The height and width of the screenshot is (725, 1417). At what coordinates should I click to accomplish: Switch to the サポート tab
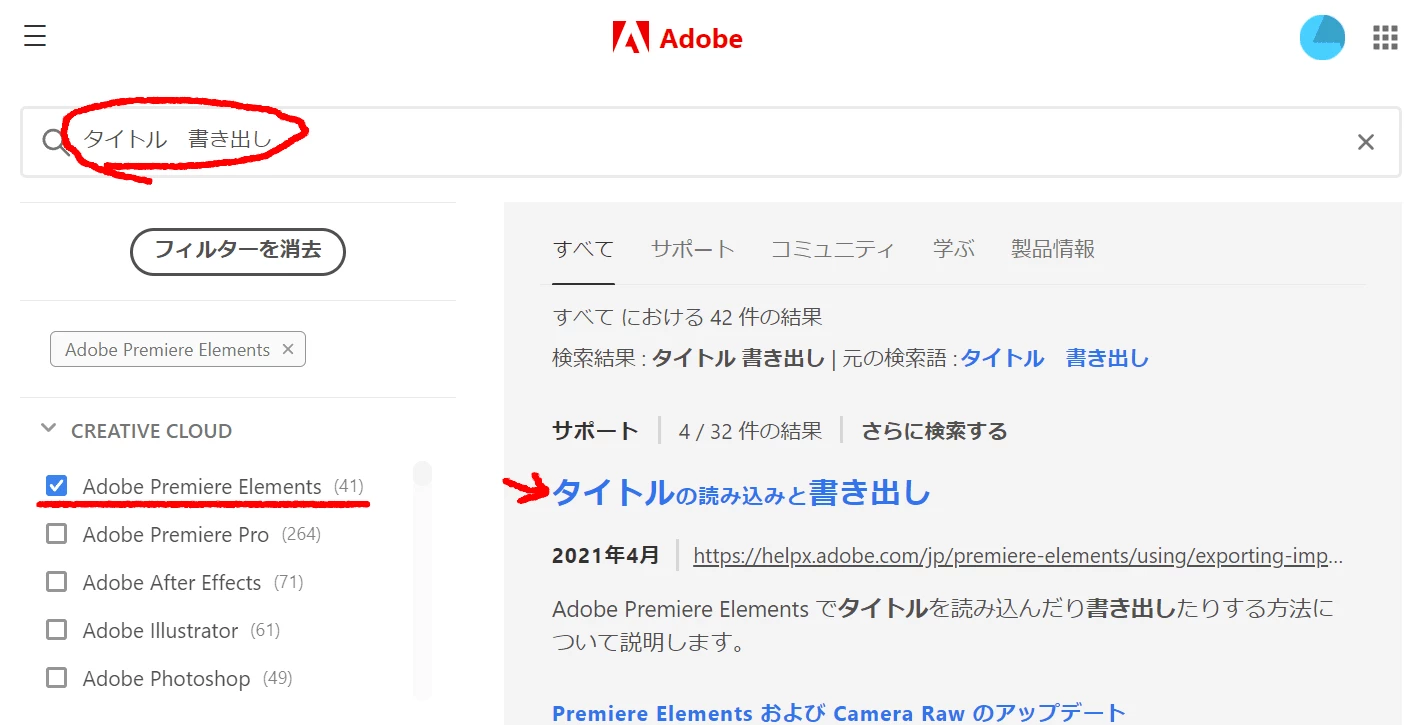[692, 249]
